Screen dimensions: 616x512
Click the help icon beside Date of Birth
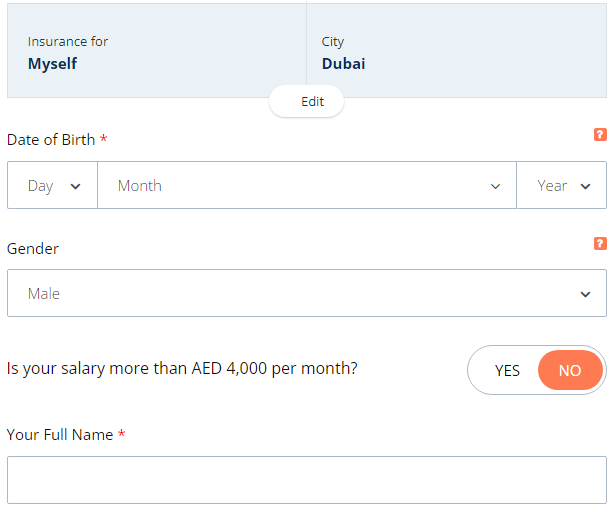click(x=600, y=134)
